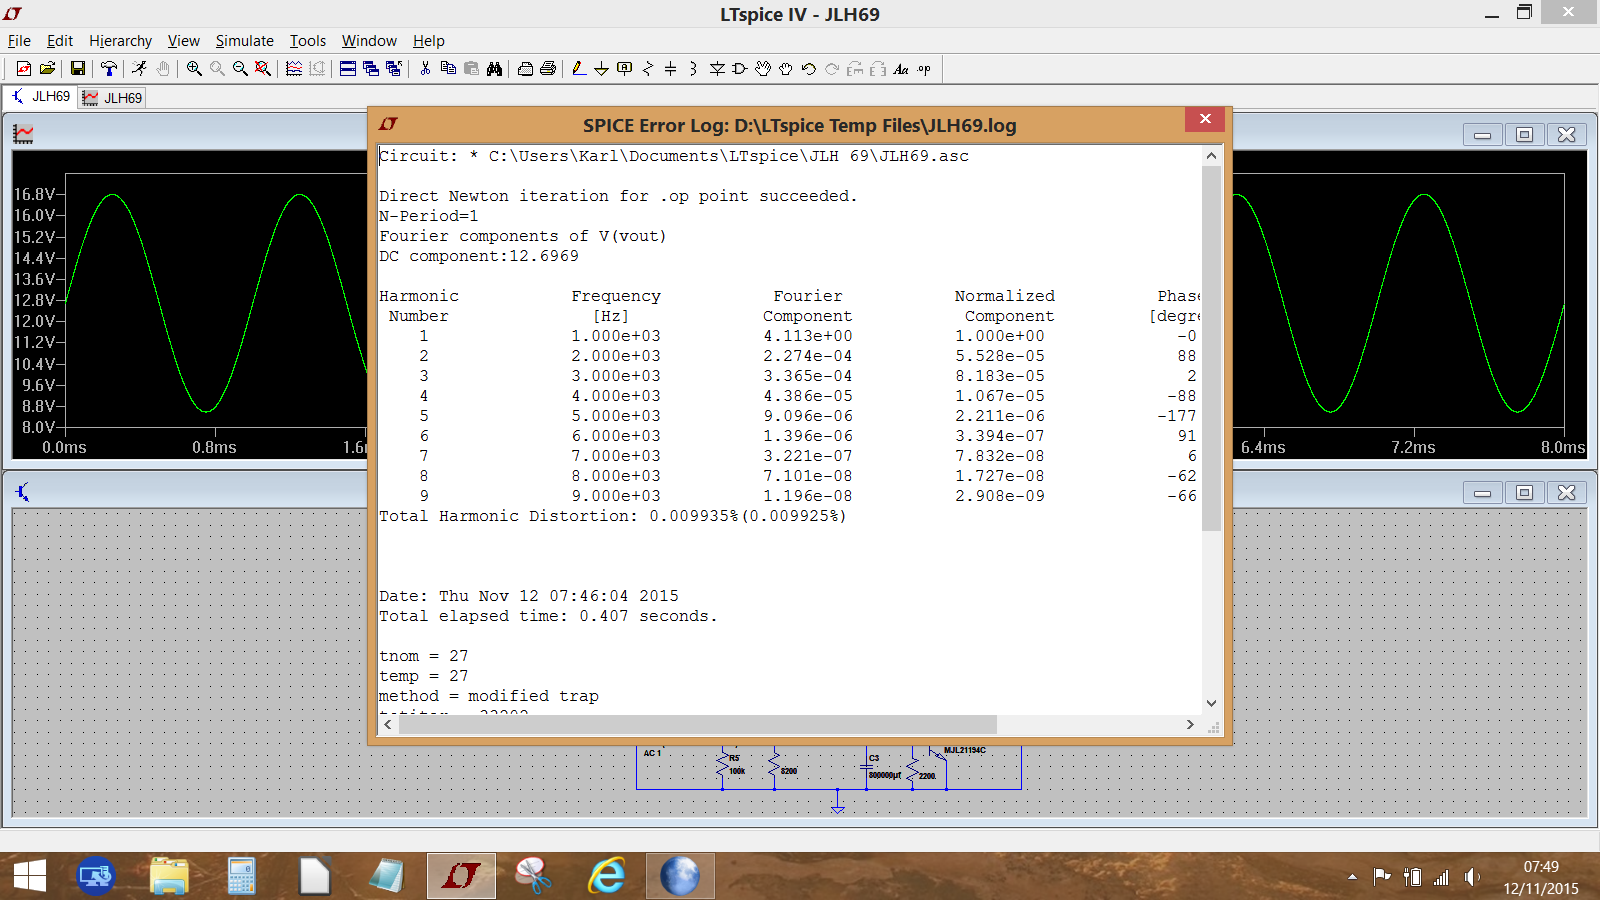Click error log vertical scrollbar down arrow
This screenshot has width=1600, height=900.
1211,703
